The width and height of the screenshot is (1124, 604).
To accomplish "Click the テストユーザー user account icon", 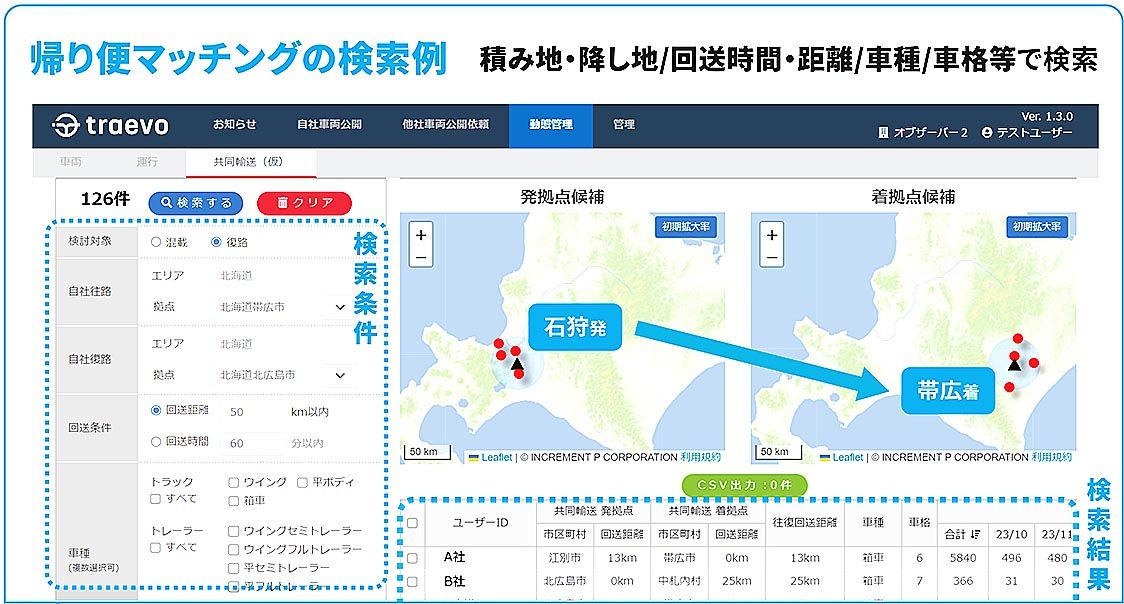I will (988, 133).
